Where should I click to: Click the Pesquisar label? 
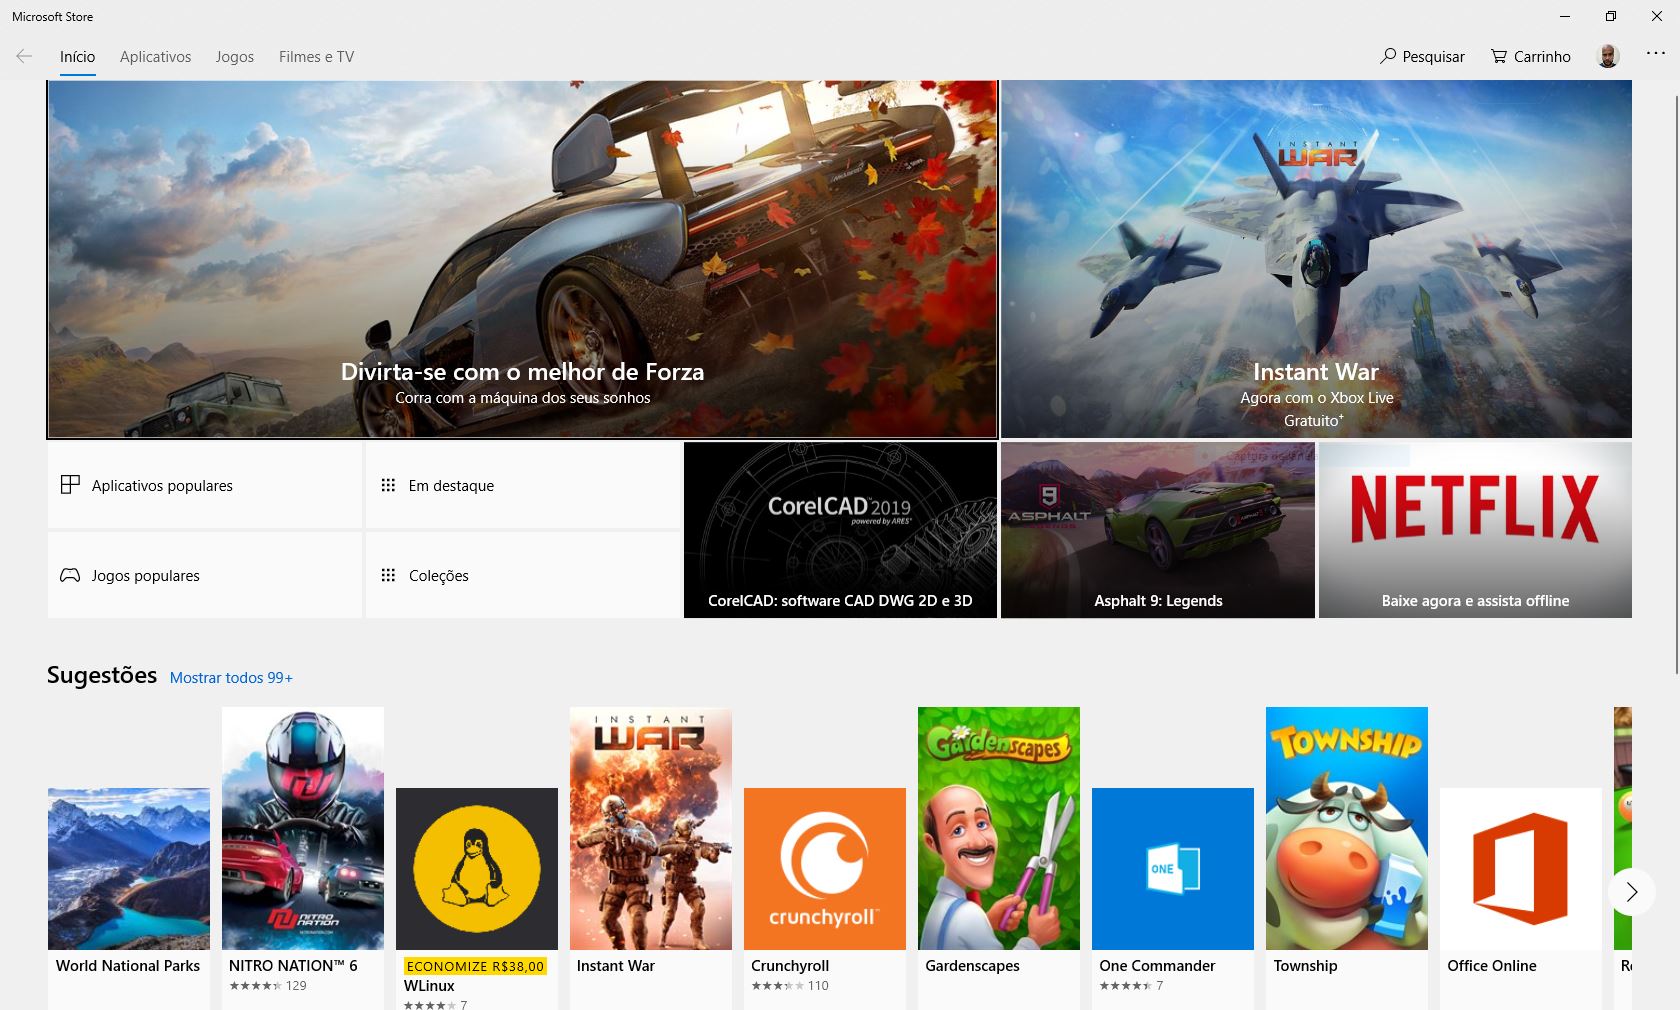[x=1433, y=57]
